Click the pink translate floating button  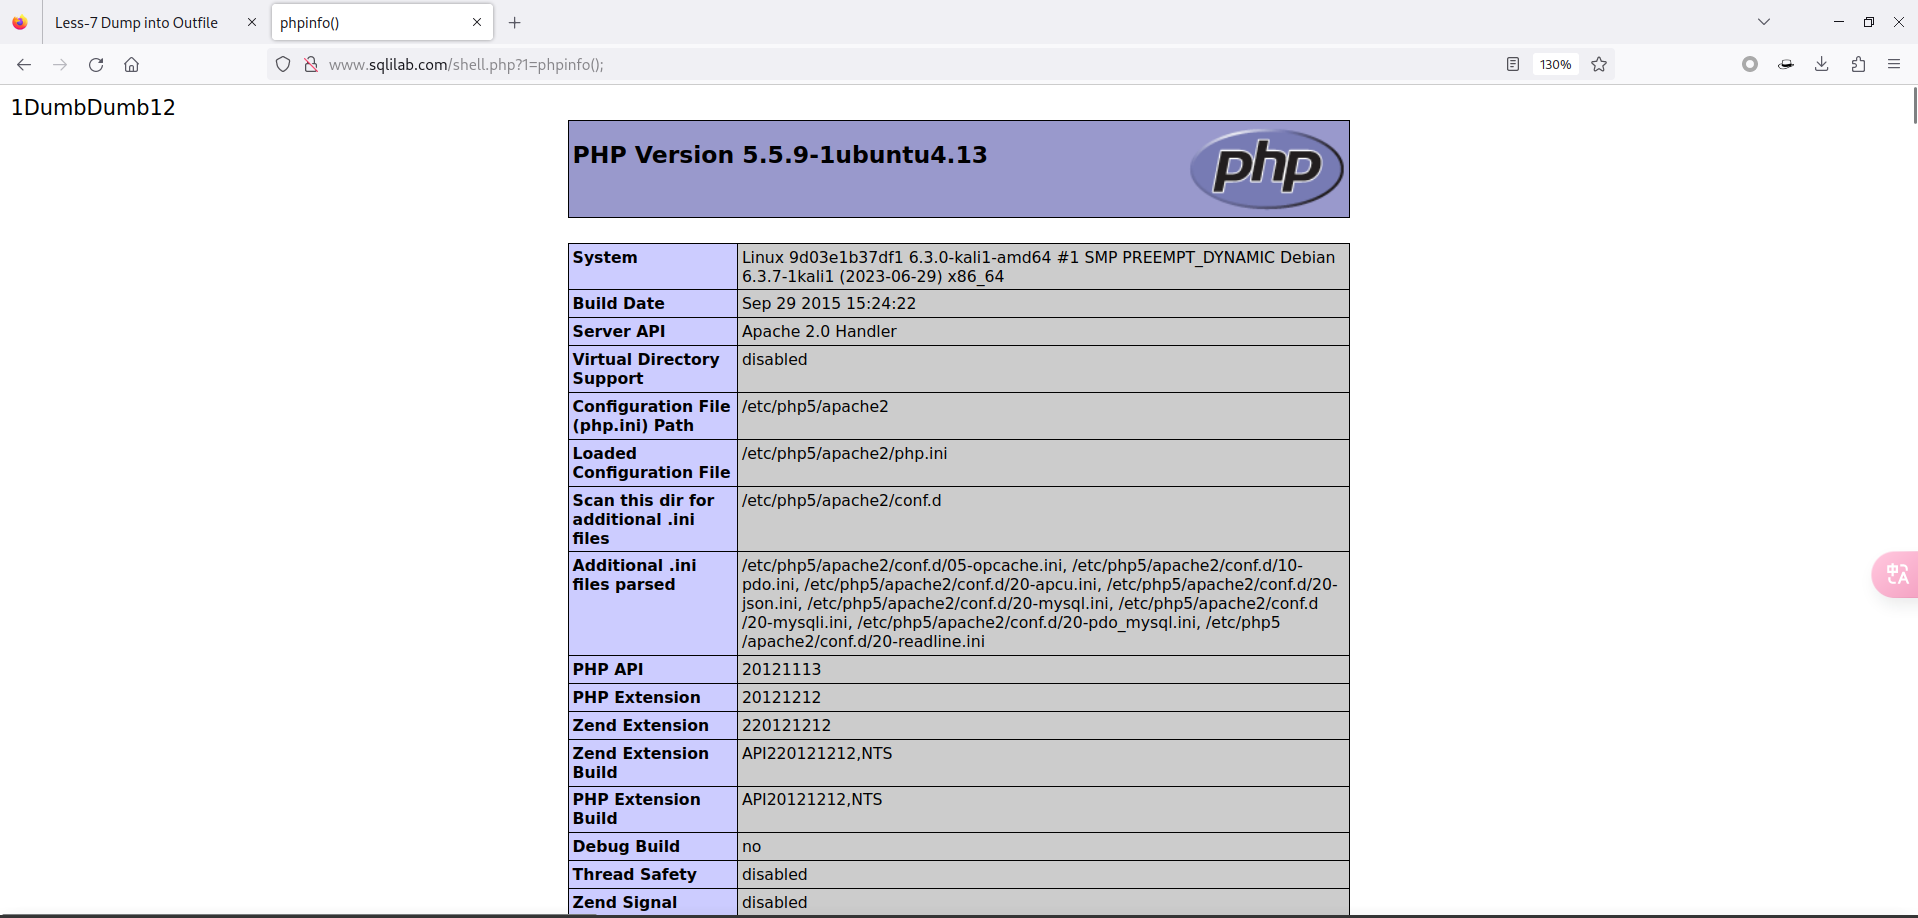pos(1895,574)
